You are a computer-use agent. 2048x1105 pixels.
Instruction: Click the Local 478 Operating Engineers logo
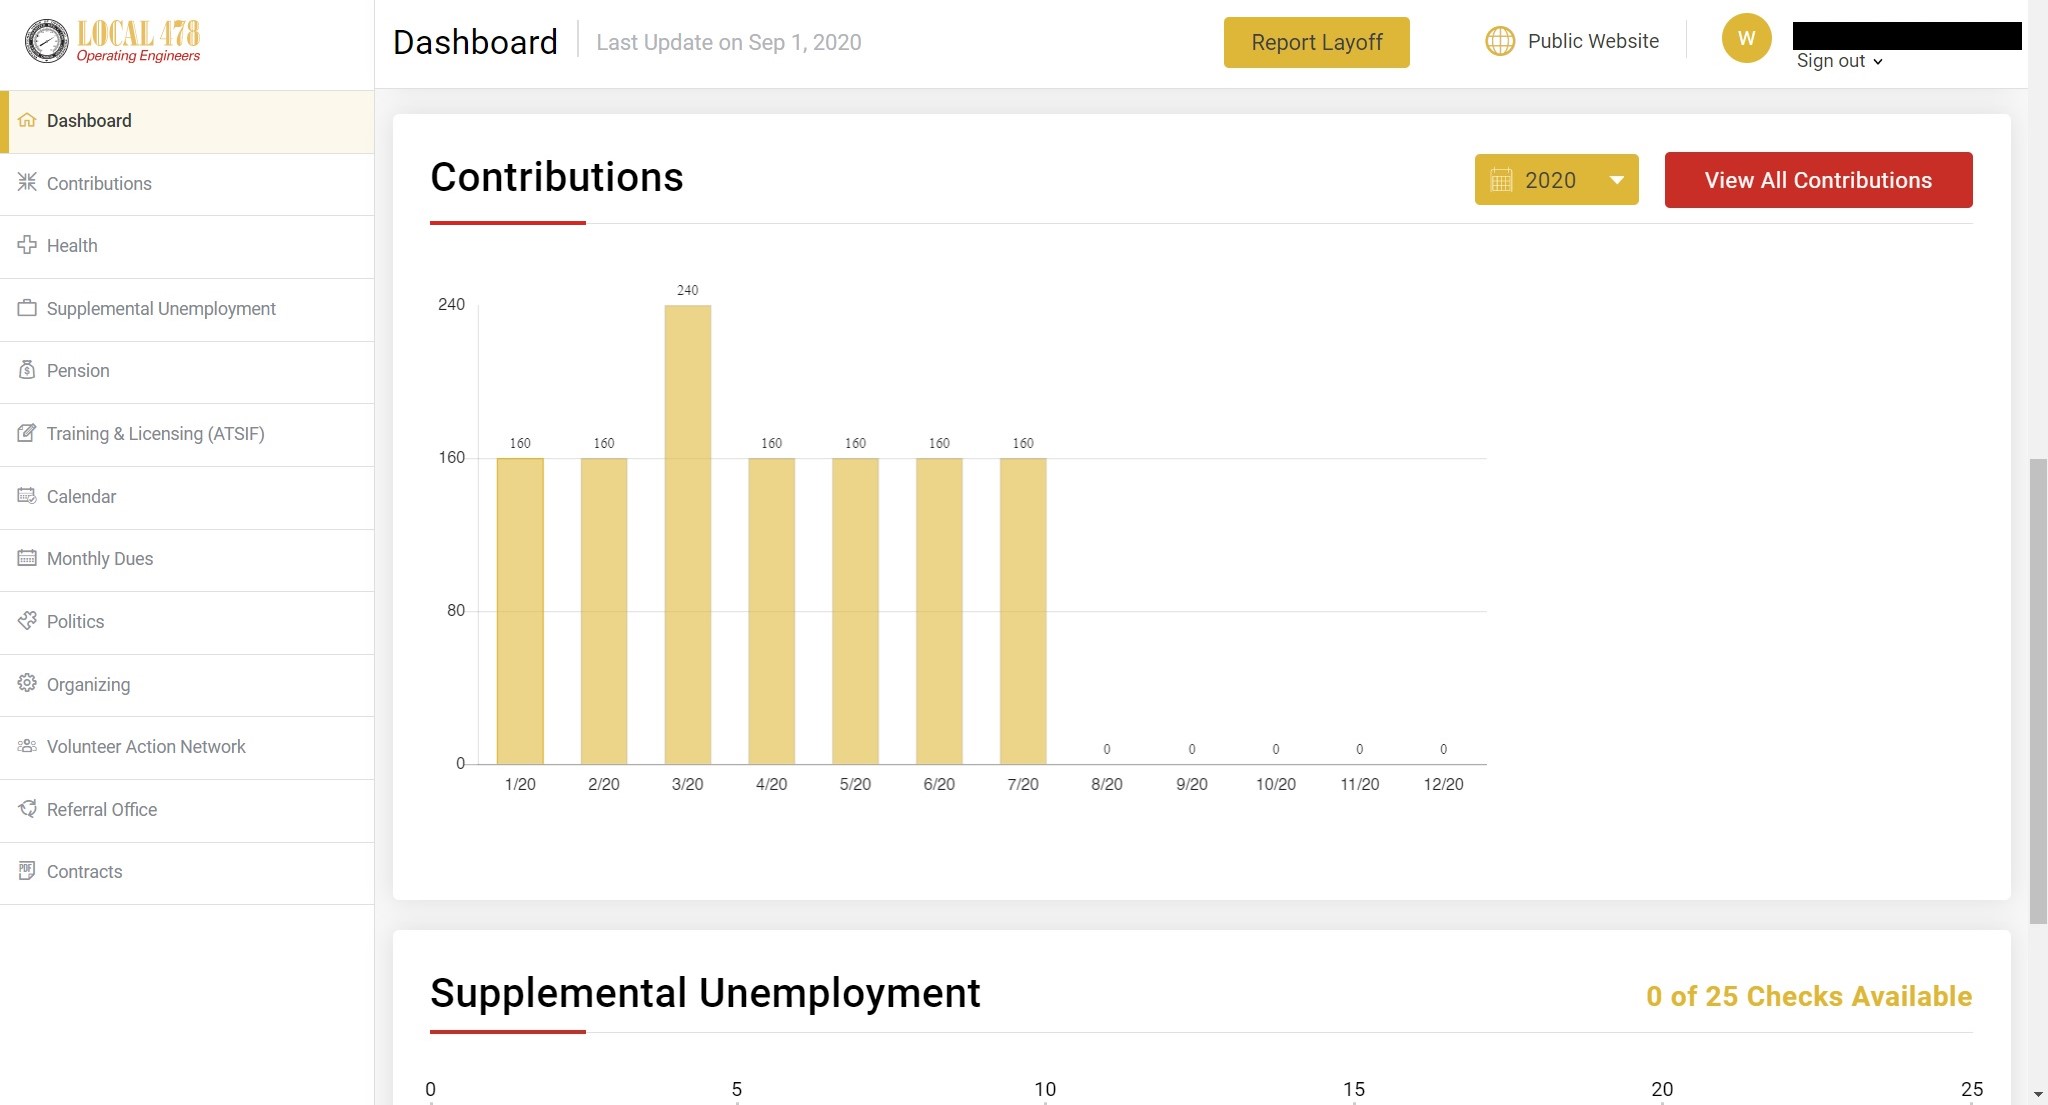point(113,41)
